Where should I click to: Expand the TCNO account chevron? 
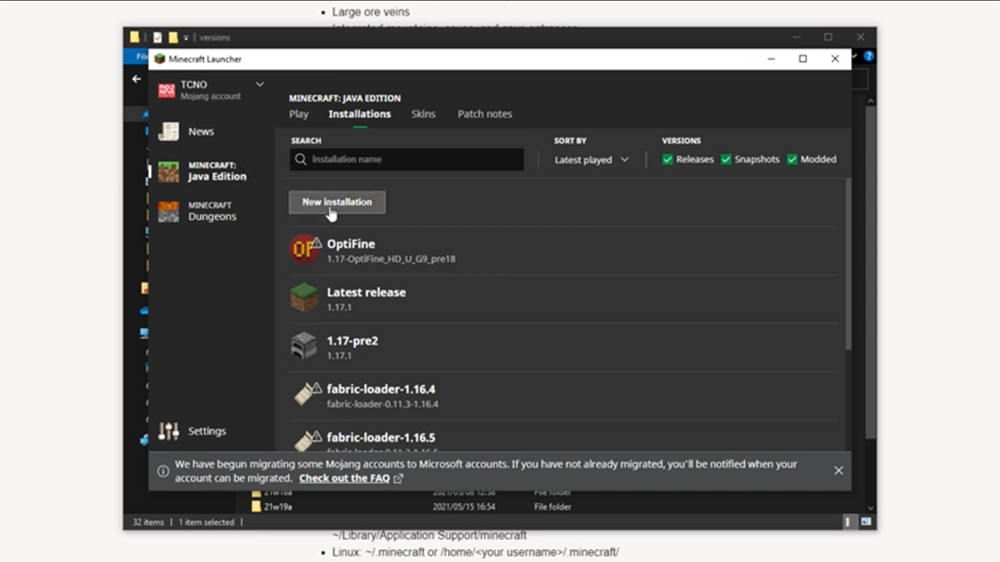click(x=260, y=84)
